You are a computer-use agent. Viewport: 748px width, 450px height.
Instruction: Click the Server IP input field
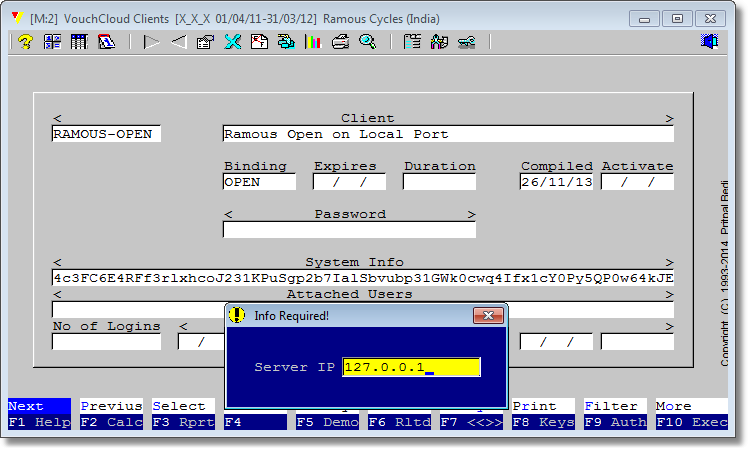(411, 367)
